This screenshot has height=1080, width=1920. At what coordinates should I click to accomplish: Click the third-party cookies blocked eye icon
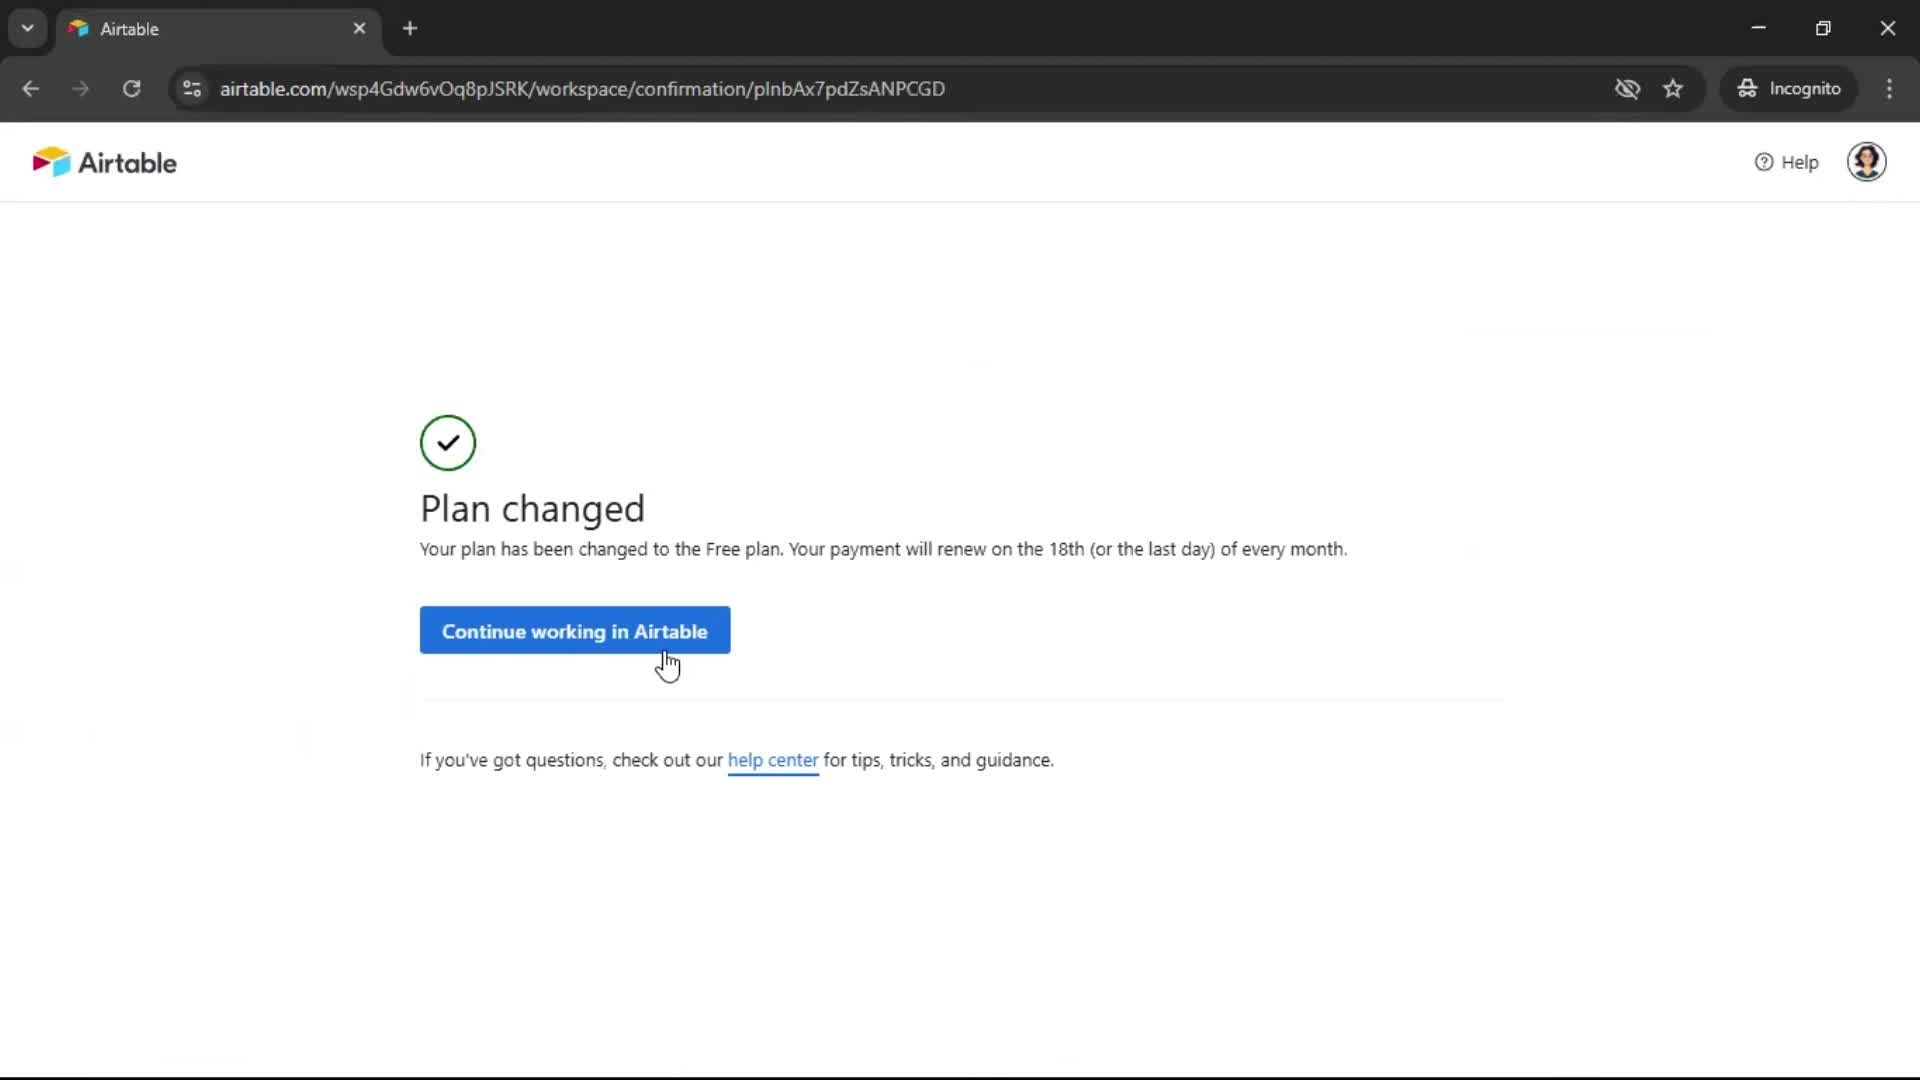tap(1627, 89)
